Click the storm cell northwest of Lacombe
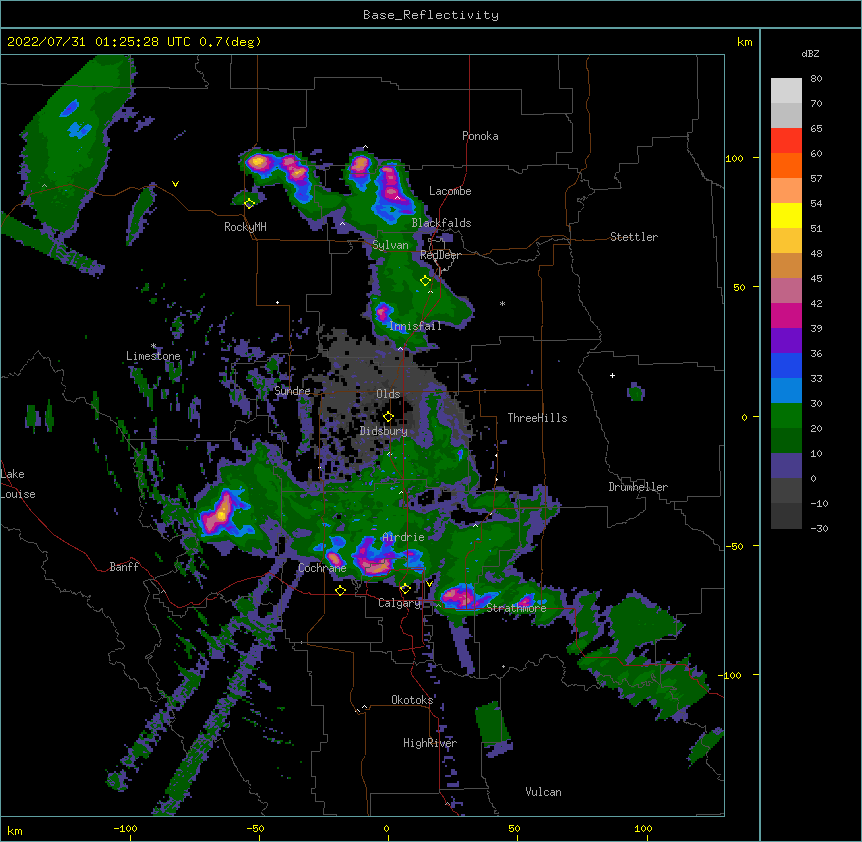 [x=391, y=188]
